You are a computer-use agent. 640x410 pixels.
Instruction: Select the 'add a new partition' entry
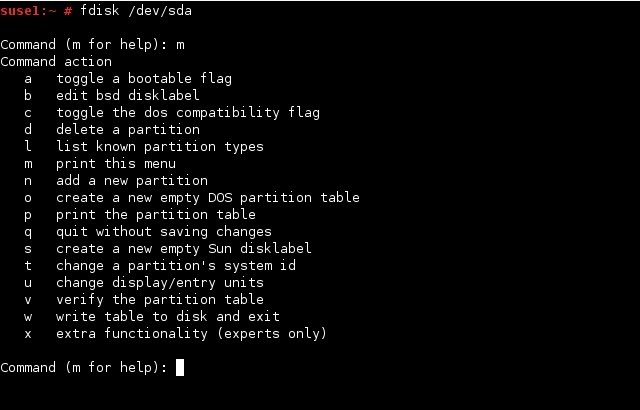132,180
